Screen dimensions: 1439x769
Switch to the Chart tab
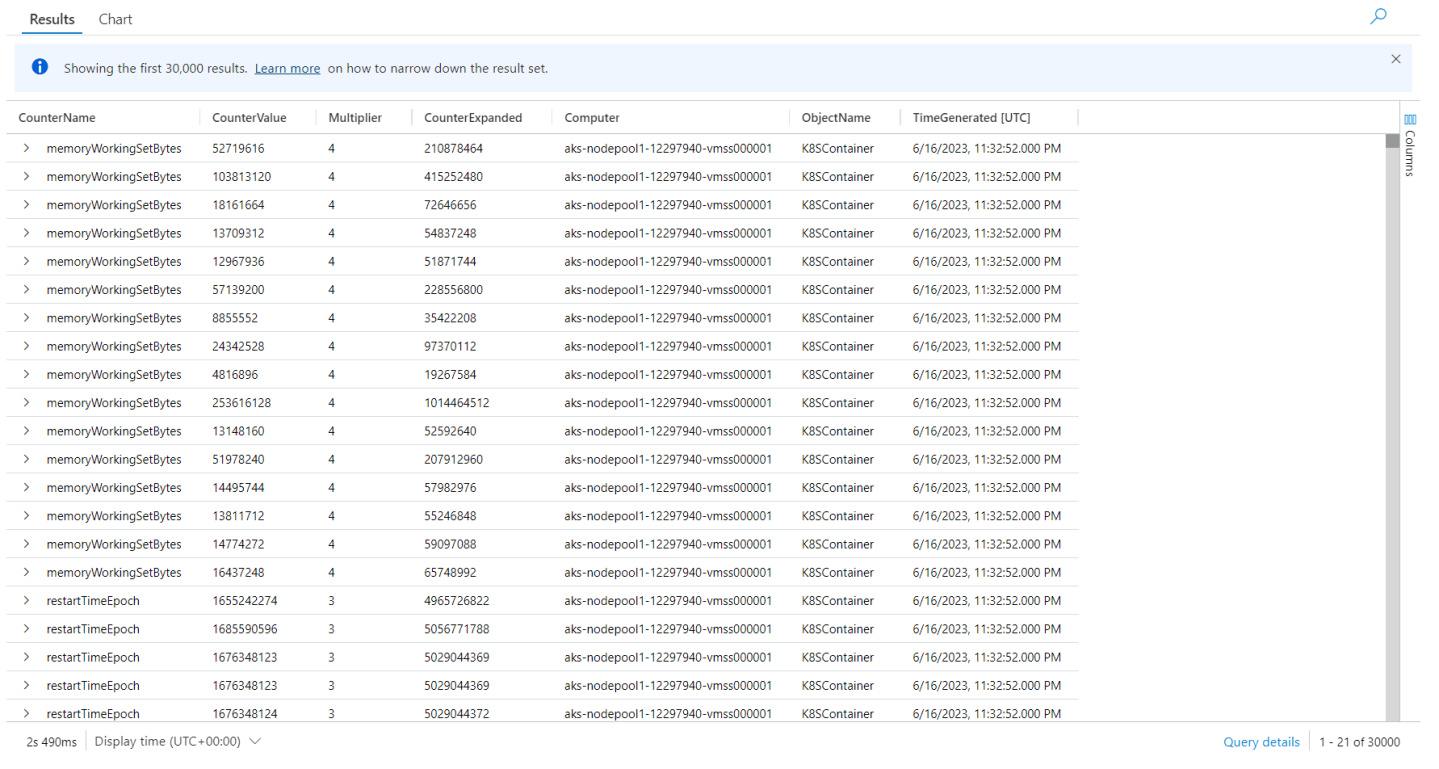coord(116,19)
